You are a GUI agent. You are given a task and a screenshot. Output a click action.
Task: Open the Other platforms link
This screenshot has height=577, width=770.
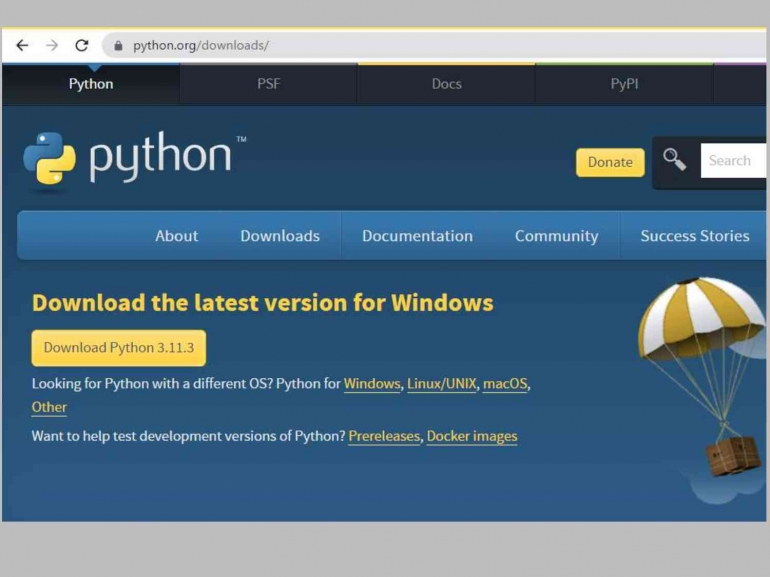(x=49, y=408)
